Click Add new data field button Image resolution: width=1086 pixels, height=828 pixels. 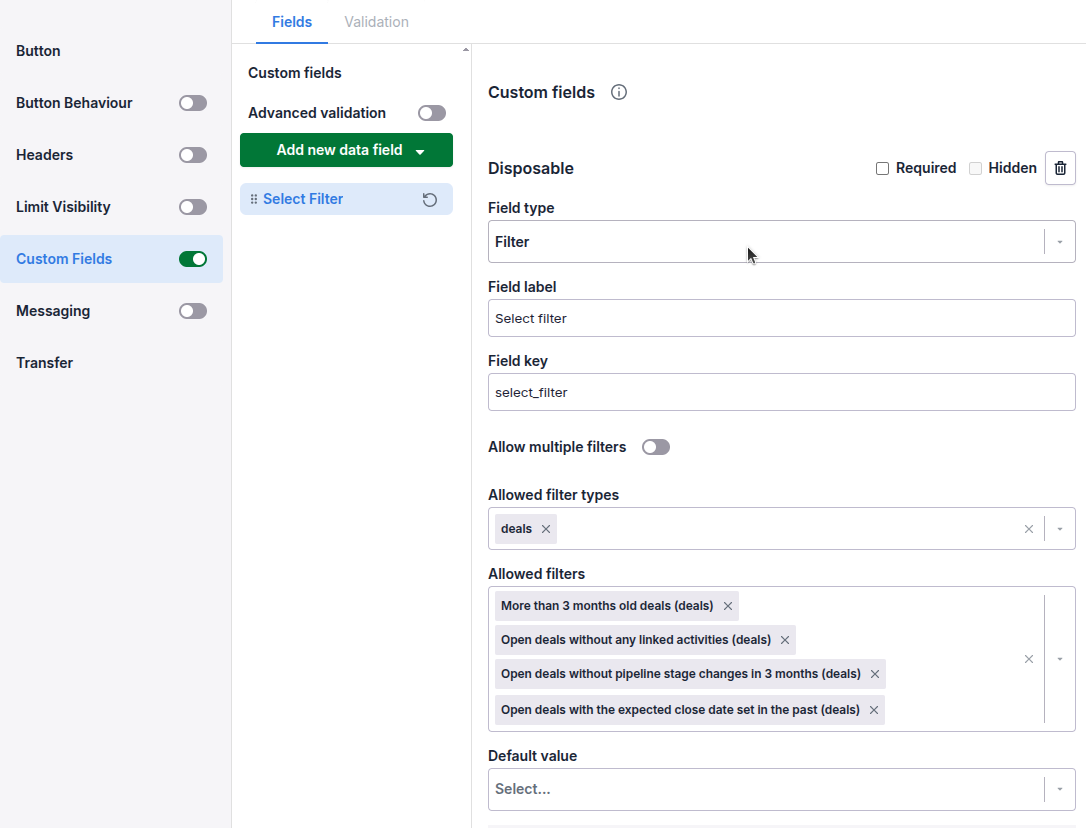click(346, 150)
